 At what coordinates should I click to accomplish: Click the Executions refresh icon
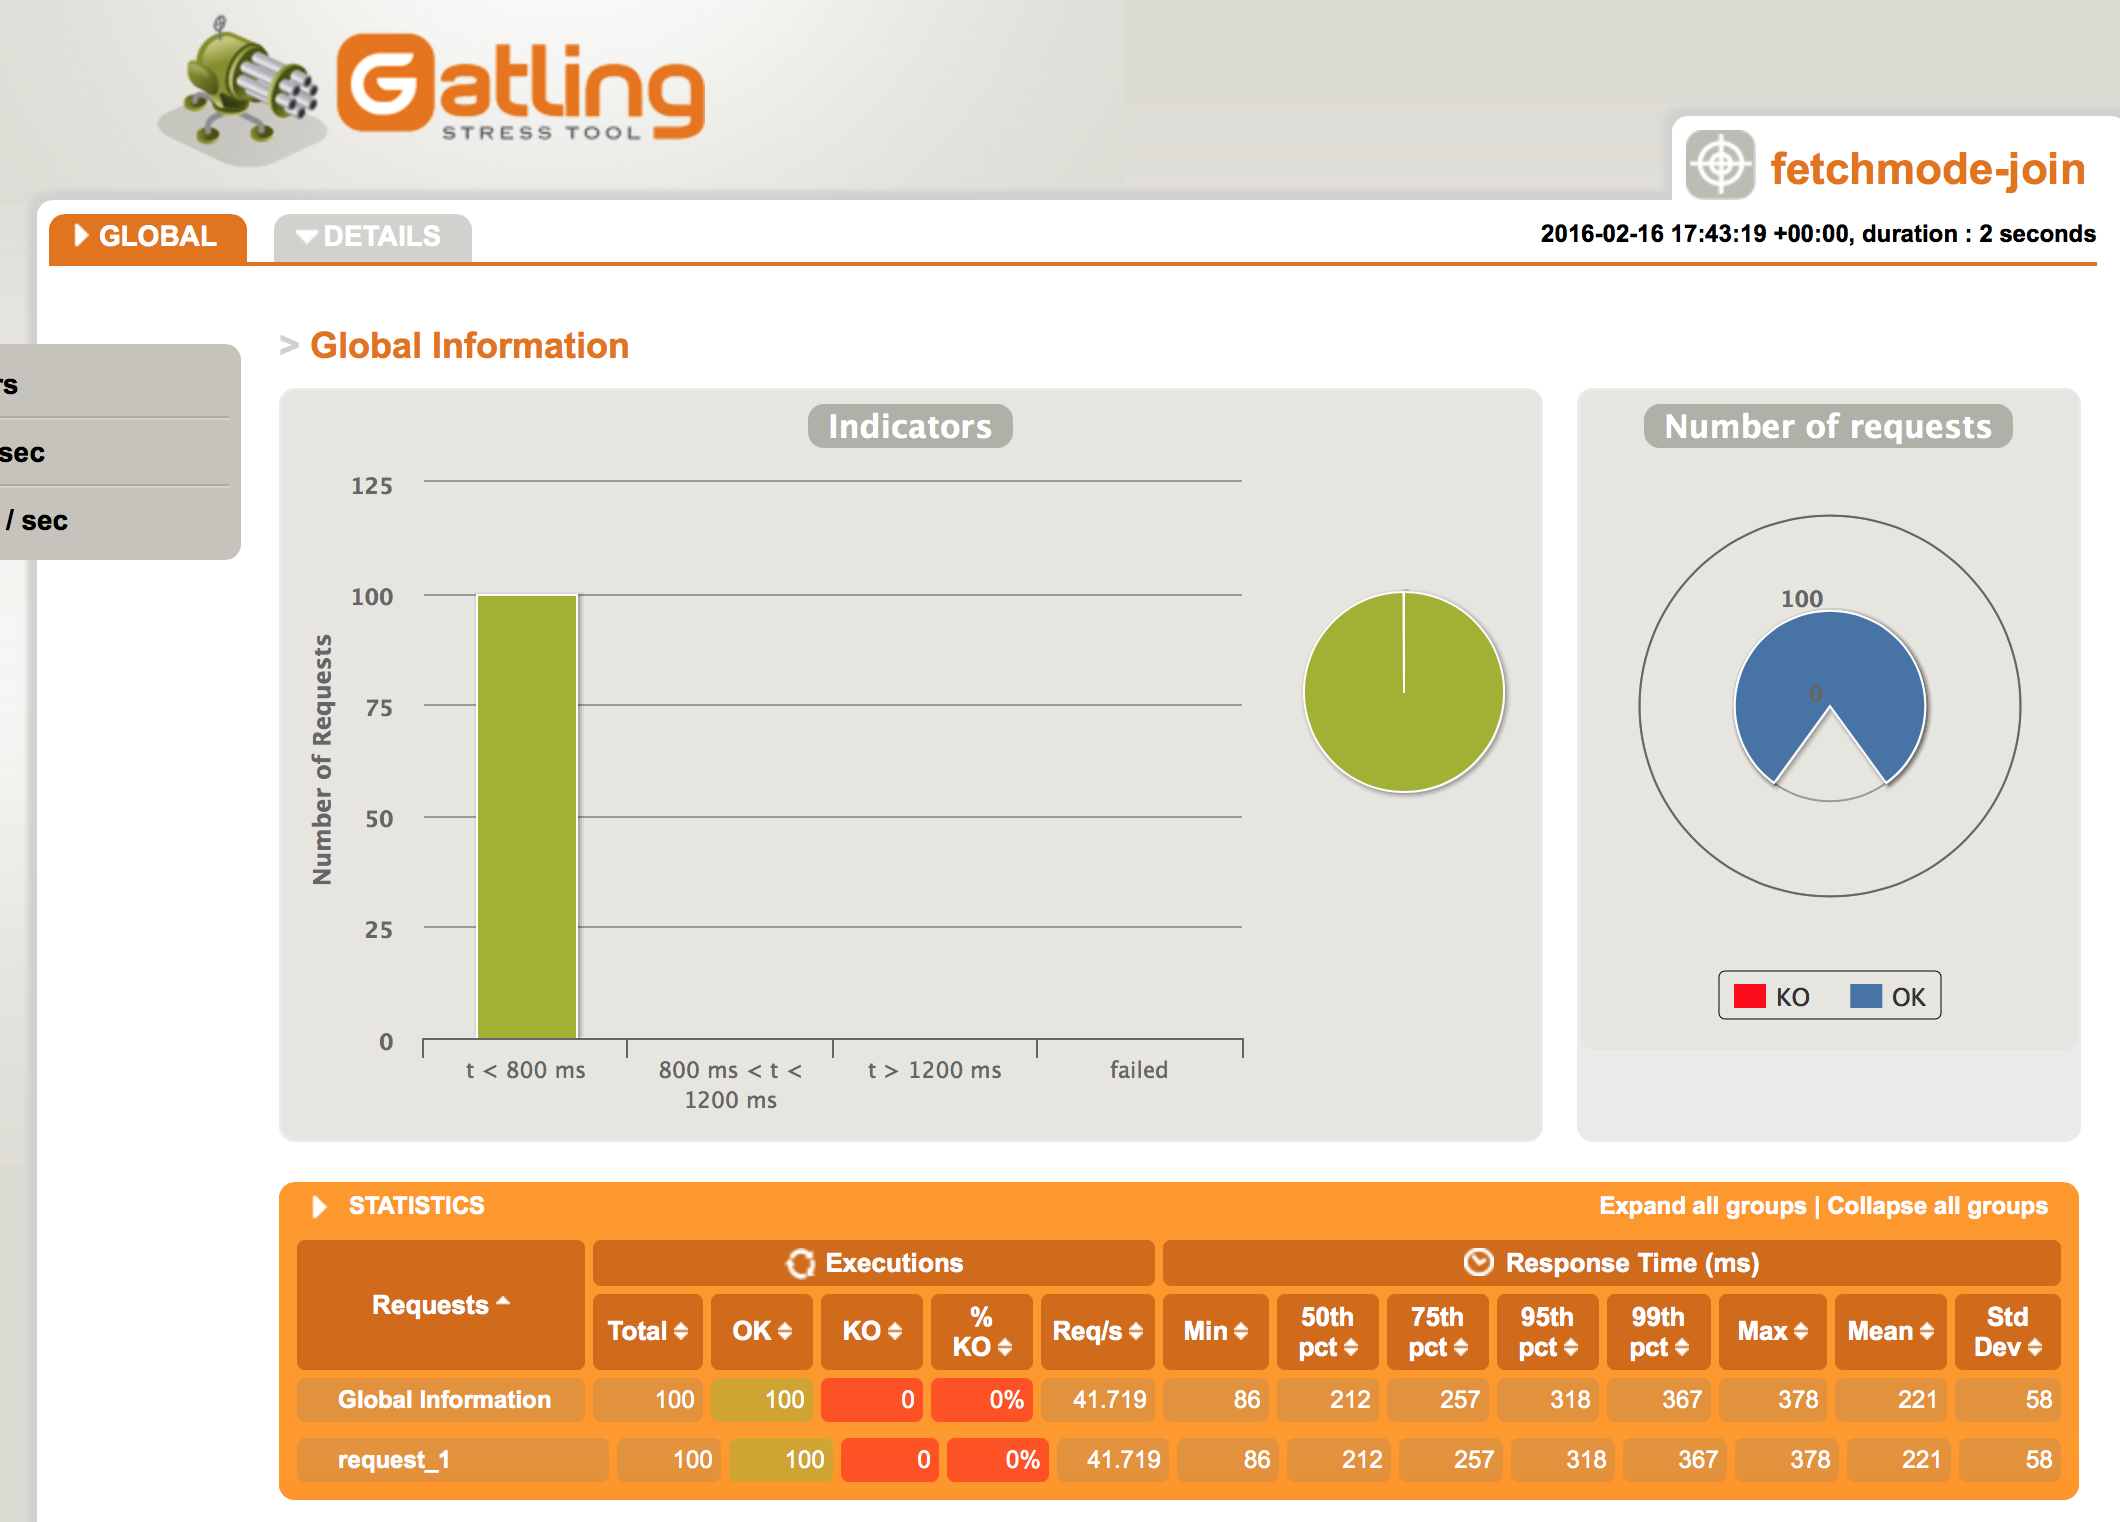800,1263
